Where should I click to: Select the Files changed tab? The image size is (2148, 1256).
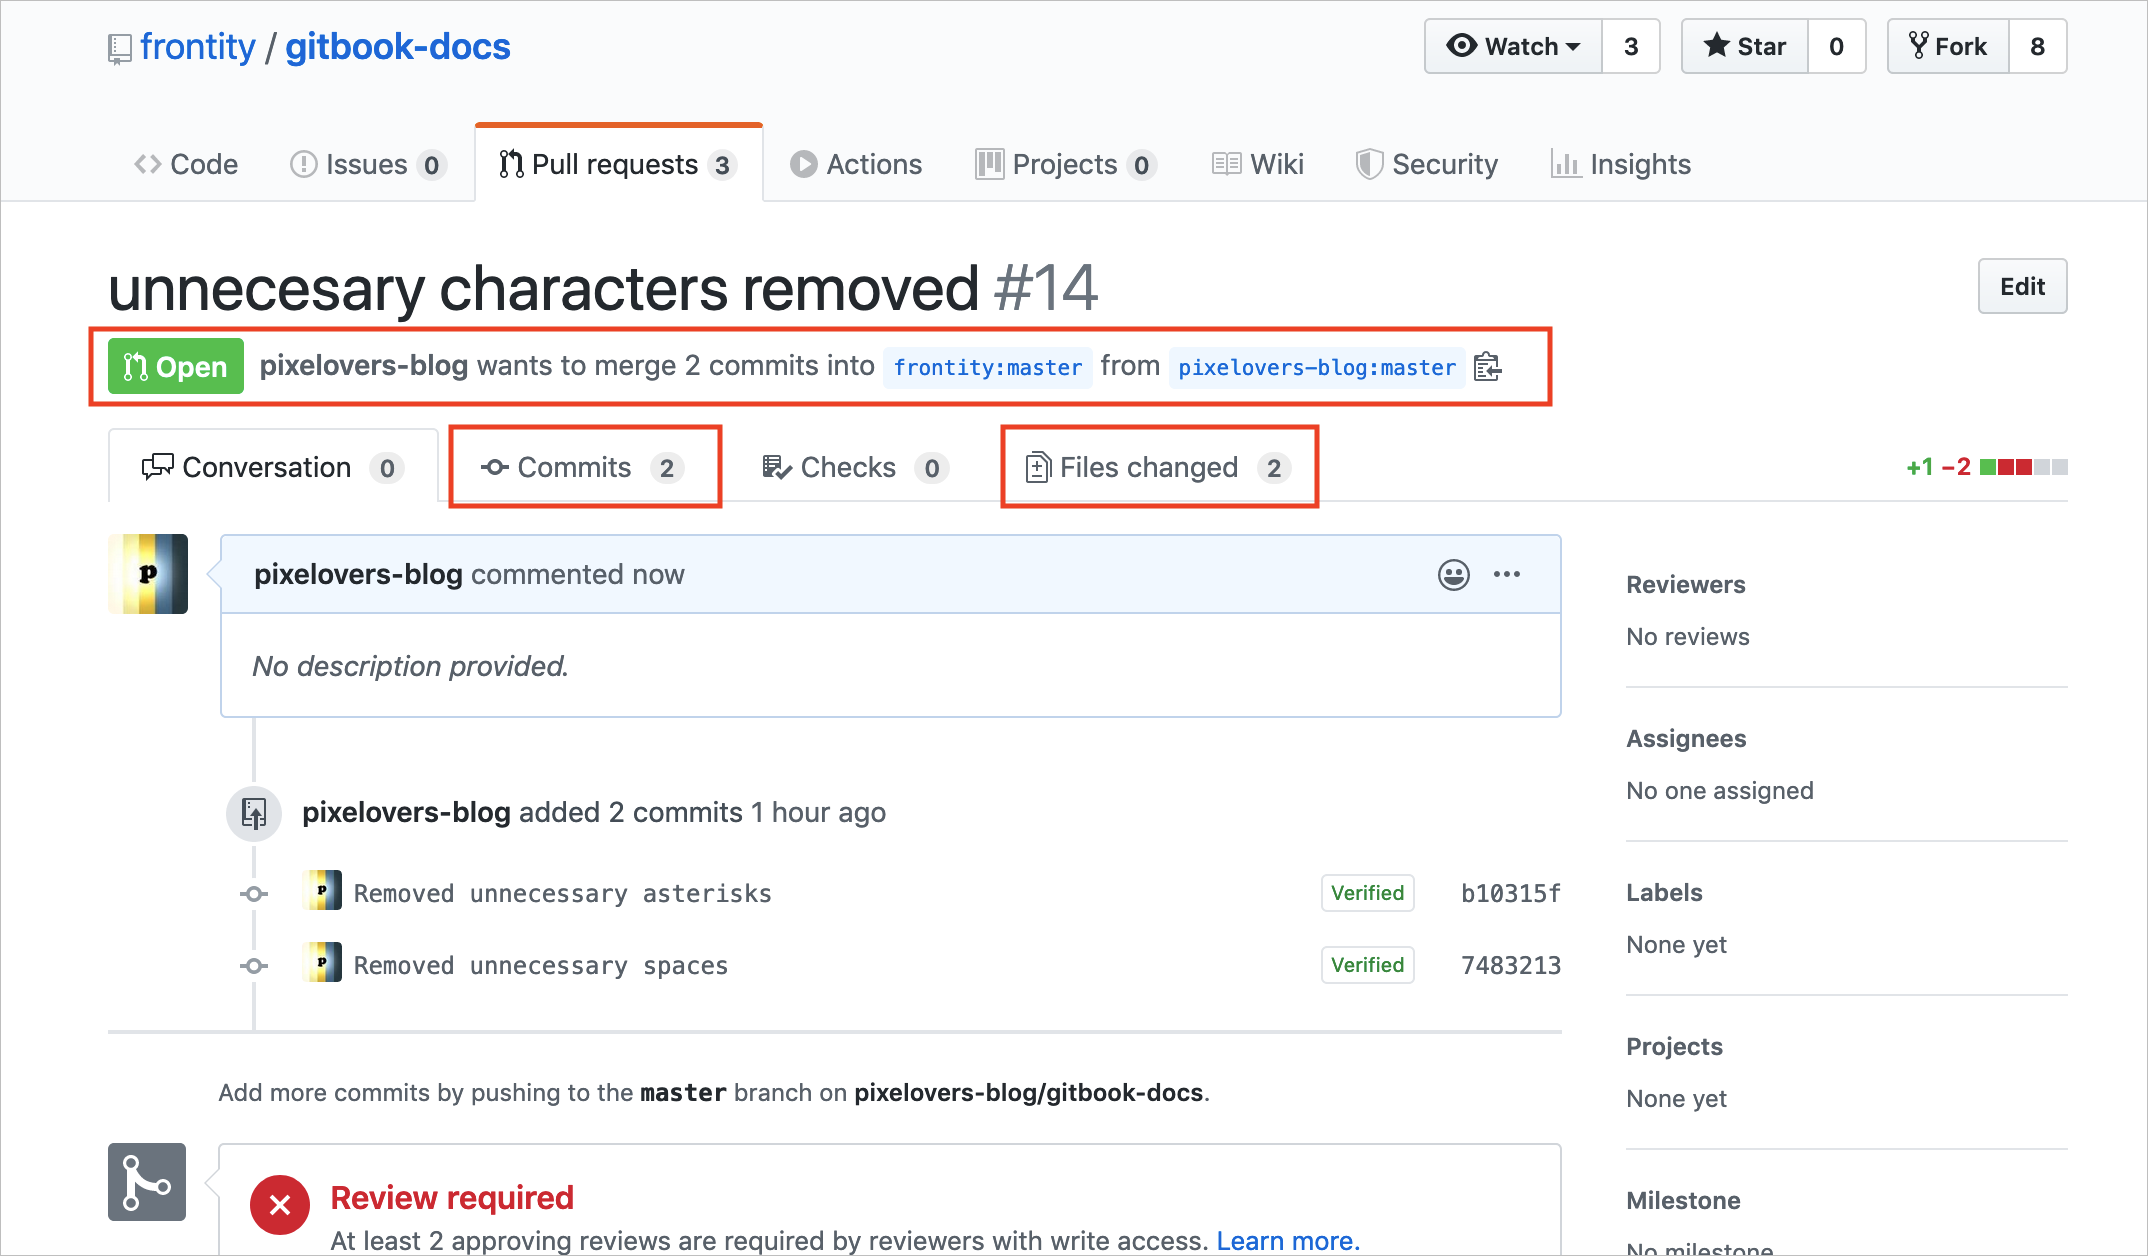tap(1160, 467)
